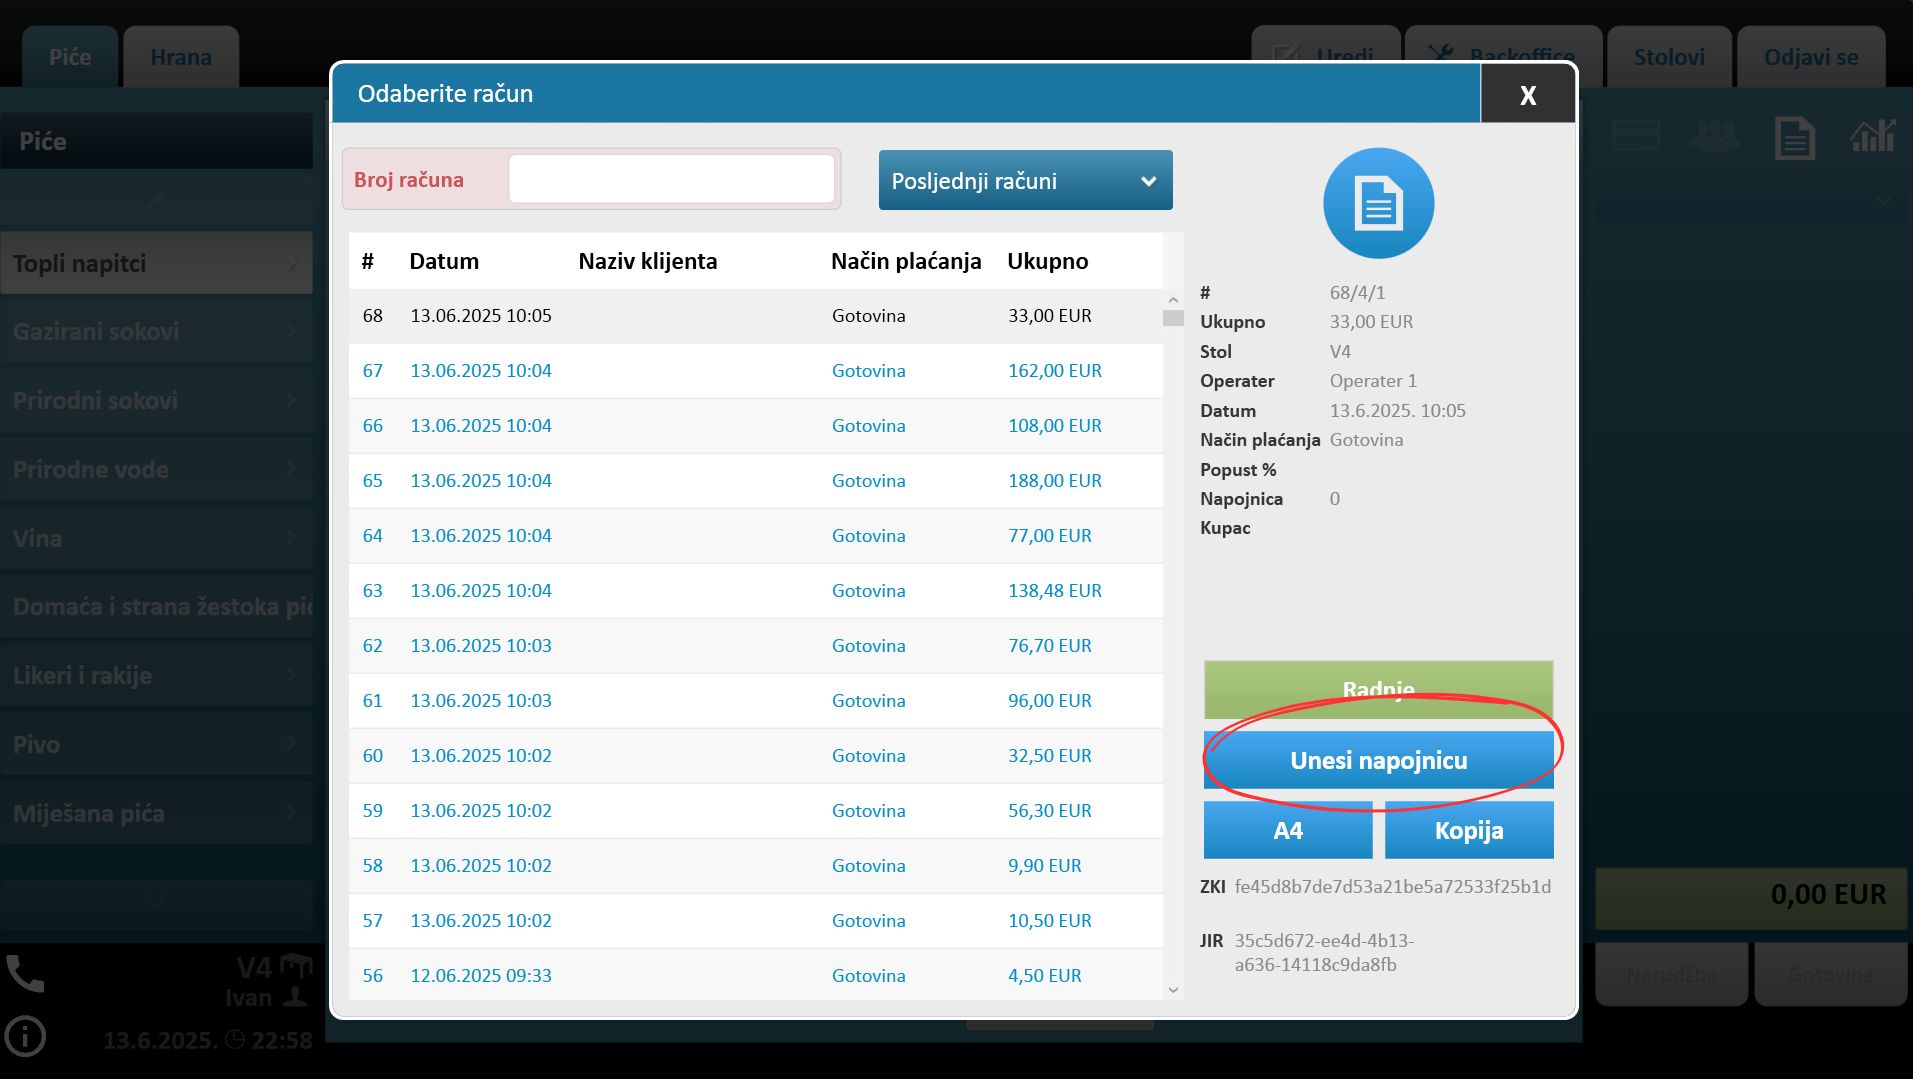1913x1079 pixels.
Task: Switch to the Piće tab
Action: 70,57
